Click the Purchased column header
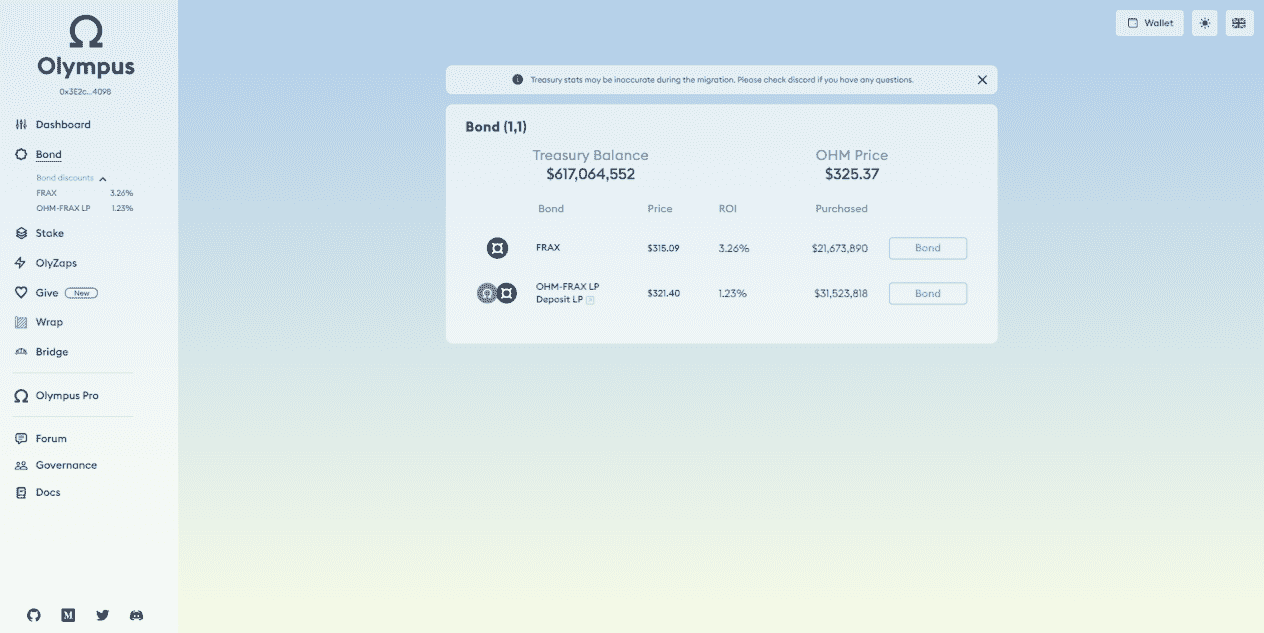This screenshot has width=1264, height=633. tap(842, 209)
